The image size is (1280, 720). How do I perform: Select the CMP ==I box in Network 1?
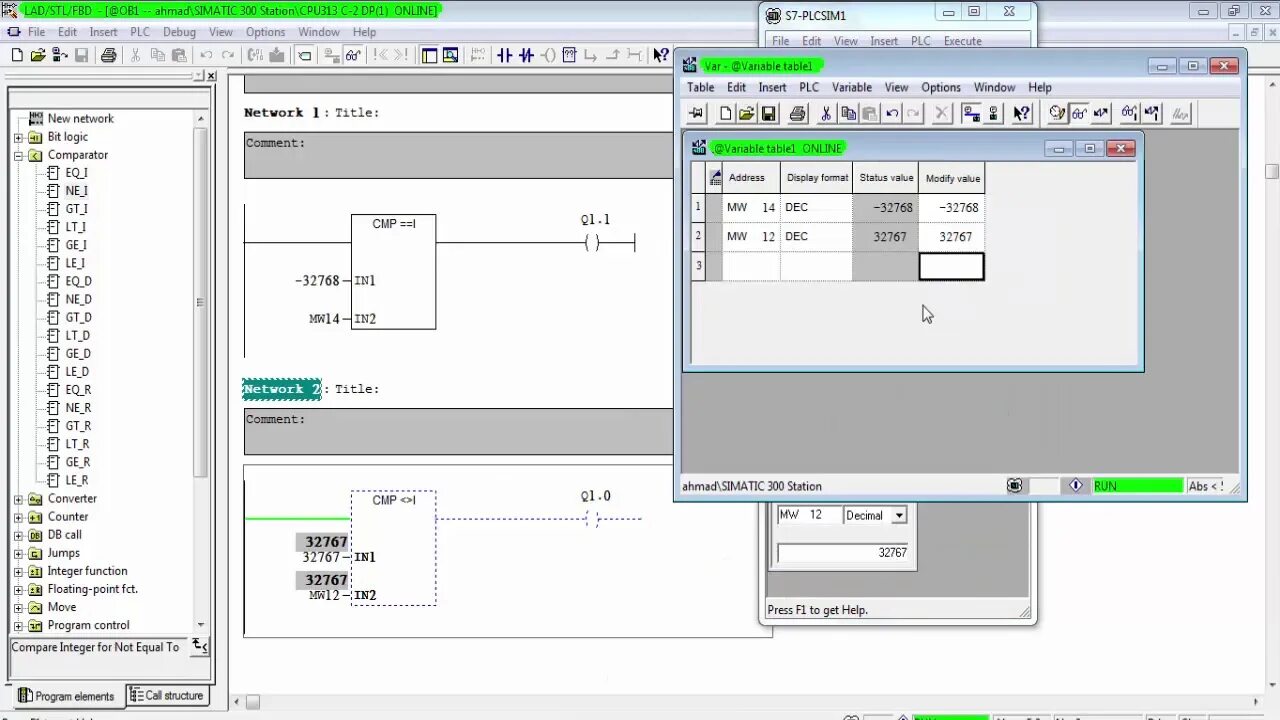pyautogui.click(x=393, y=271)
